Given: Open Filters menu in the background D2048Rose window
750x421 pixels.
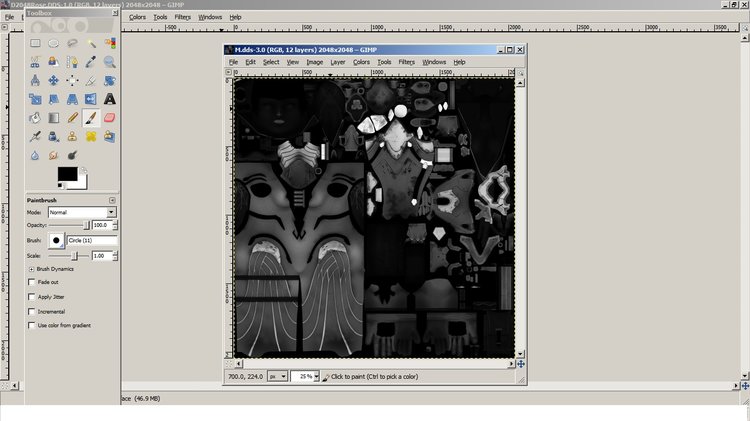Looking at the screenshot, I should [x=182, y=17].
